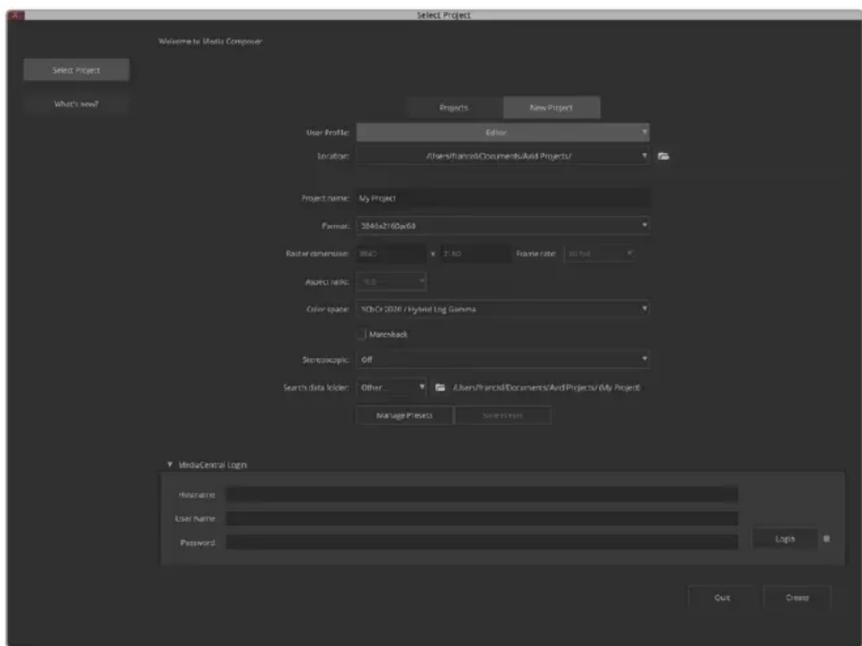Screen dimensions: 862x646
Task: Open the Color space dropdown
Action: click(502, 309)
